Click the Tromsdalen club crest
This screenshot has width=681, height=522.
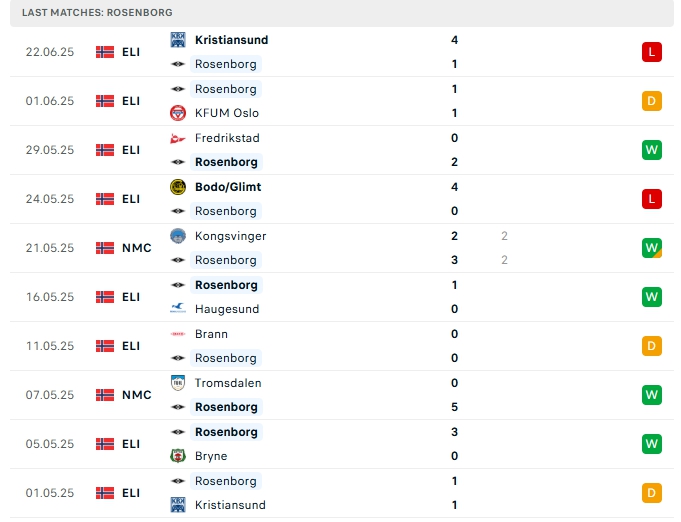pos(178,383)
